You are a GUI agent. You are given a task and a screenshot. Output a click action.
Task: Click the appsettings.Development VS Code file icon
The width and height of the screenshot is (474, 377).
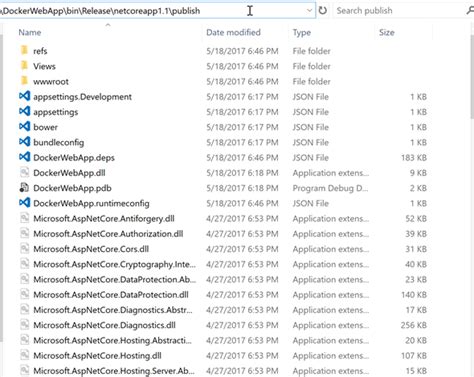point(25,96)
